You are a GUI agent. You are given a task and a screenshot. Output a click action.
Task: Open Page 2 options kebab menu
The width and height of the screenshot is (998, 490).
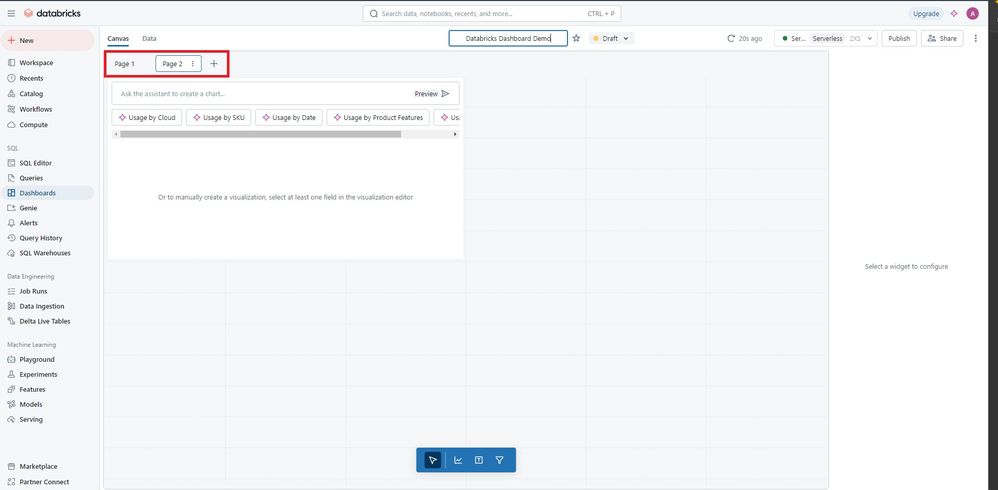tap(193, 64)
